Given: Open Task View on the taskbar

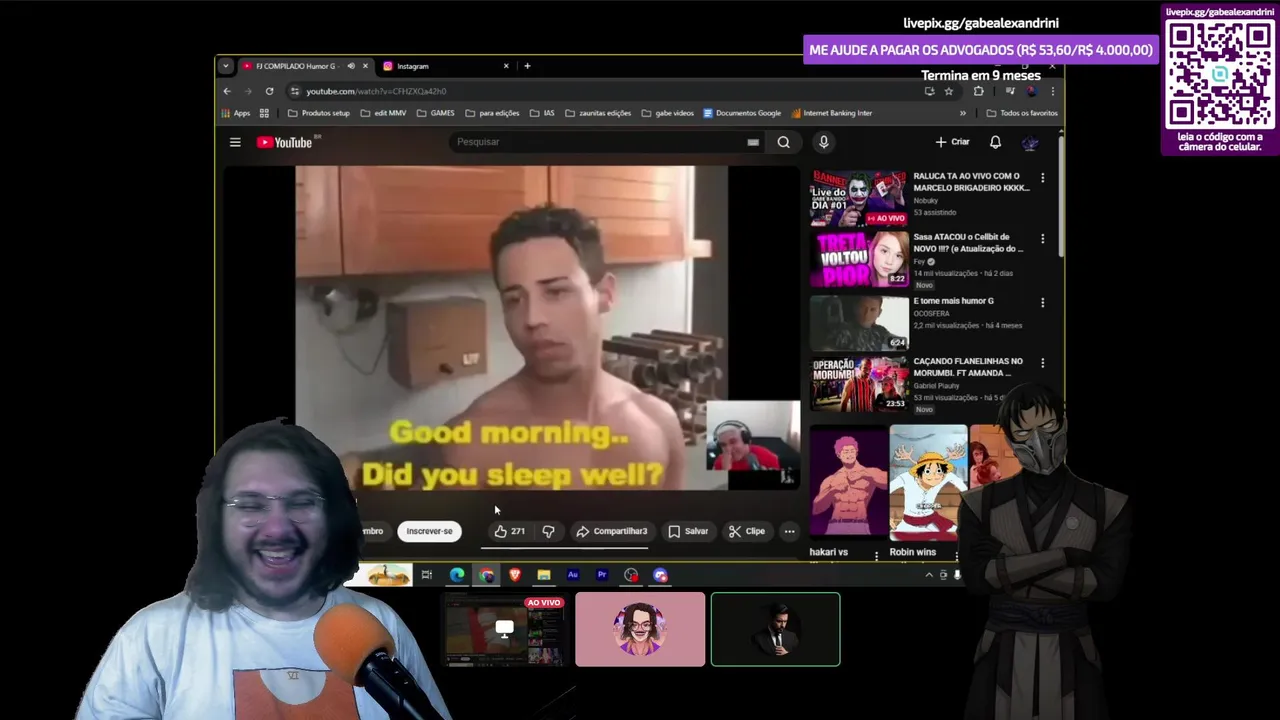Looking at the screenshot, I should click(427, 575).
